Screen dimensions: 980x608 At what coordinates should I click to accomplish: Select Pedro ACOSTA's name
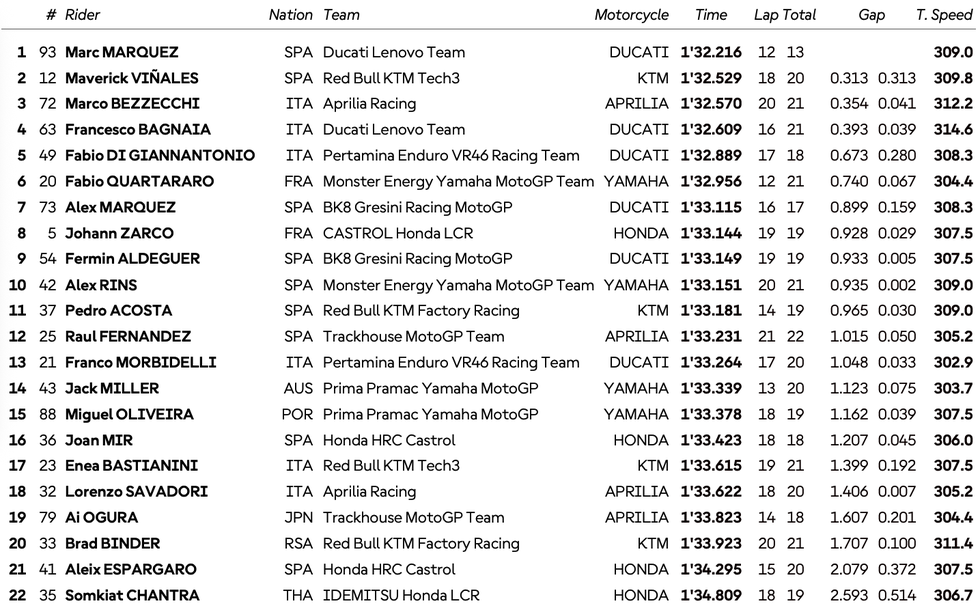pyautogui.click(x=118, y=310)
